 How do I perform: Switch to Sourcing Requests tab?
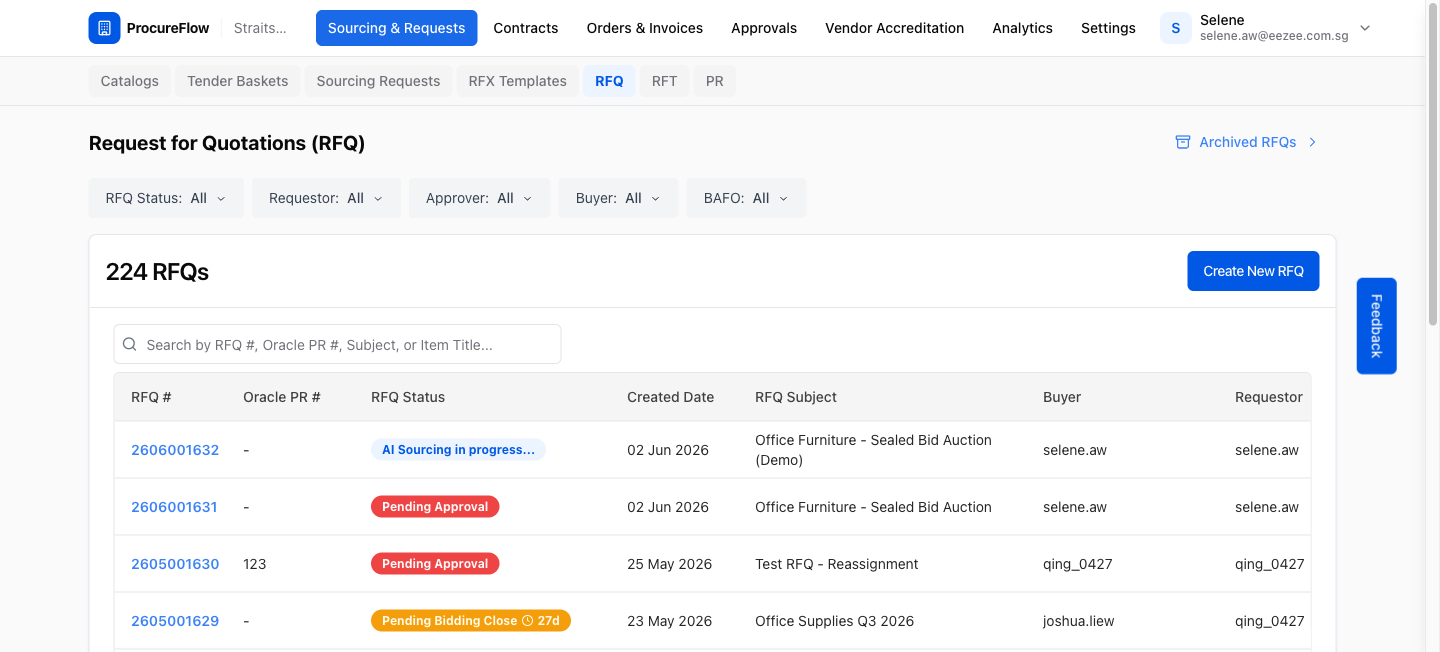378,81
